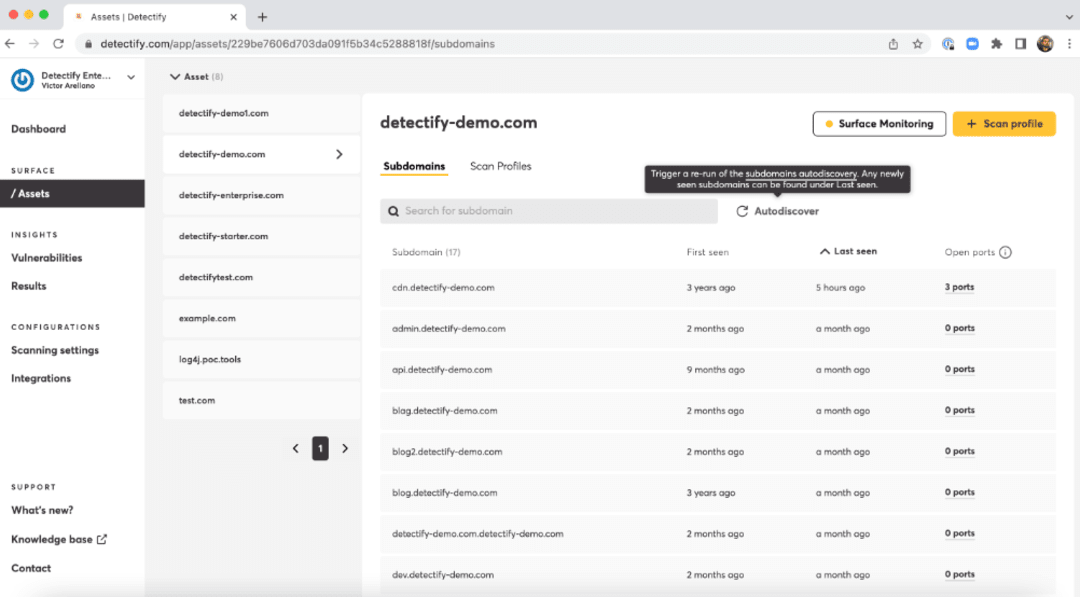The width and height of the screenshot is (1080, 597).
Task: Reload the page with browser refresh icon
Action: tap(58, 44)
